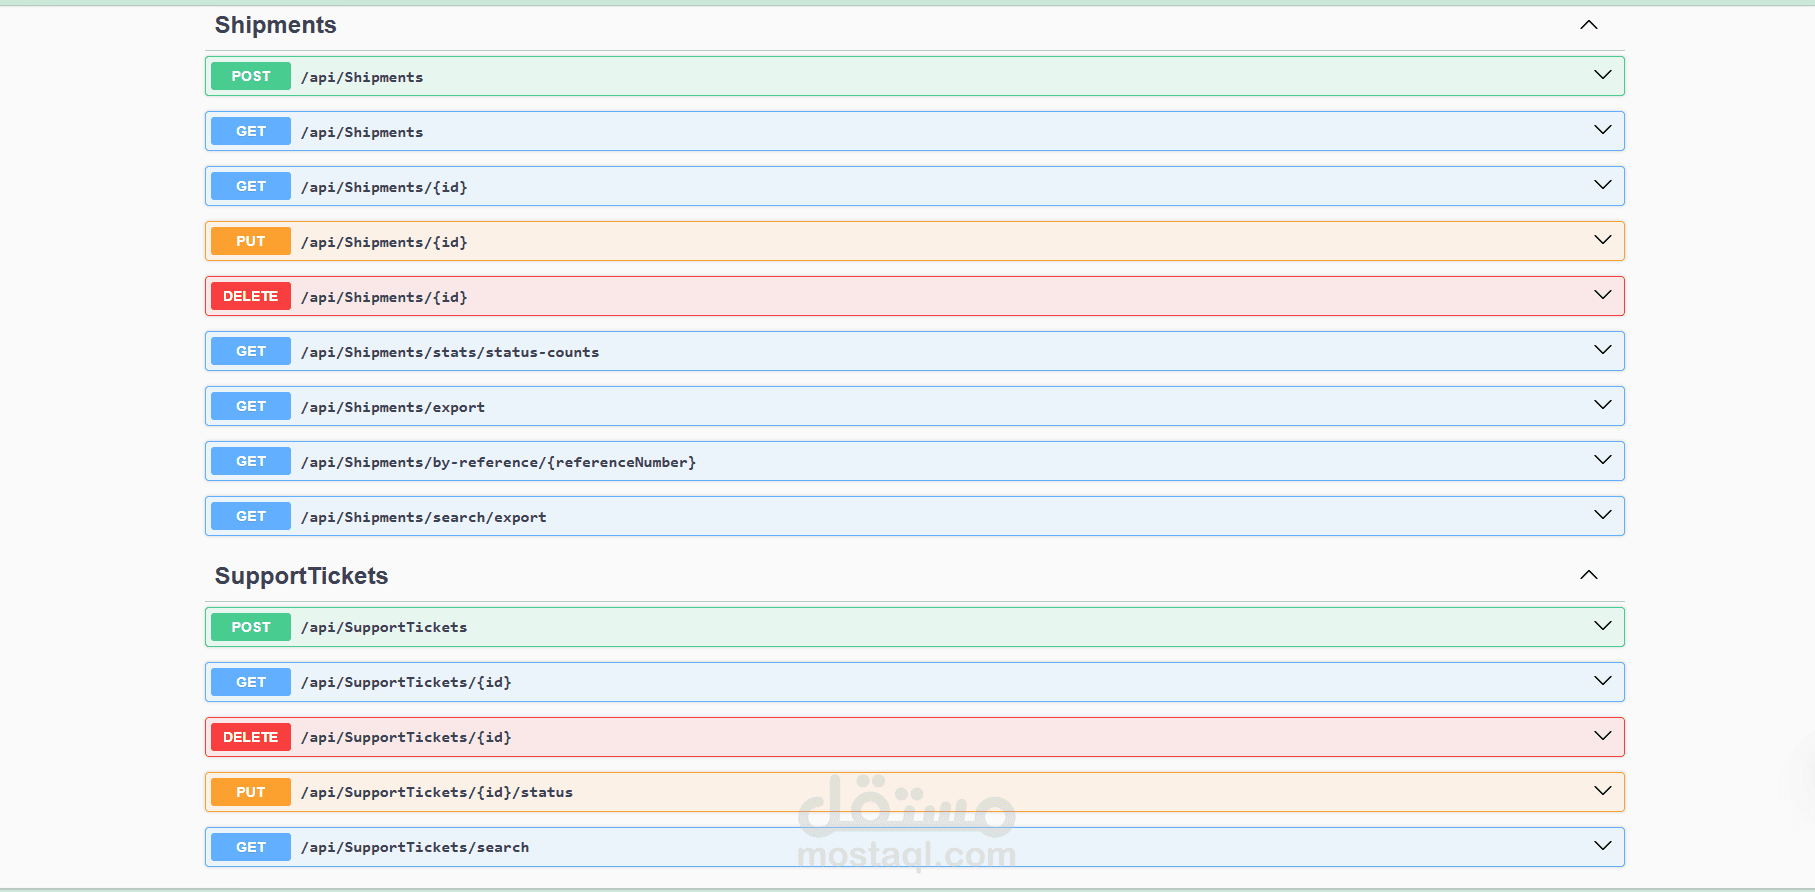Expand arrow on POST /api/SupportTickets
The height and width of the screenshot is (892, 1815).
pyautogui.click(x=1602, y=626)
